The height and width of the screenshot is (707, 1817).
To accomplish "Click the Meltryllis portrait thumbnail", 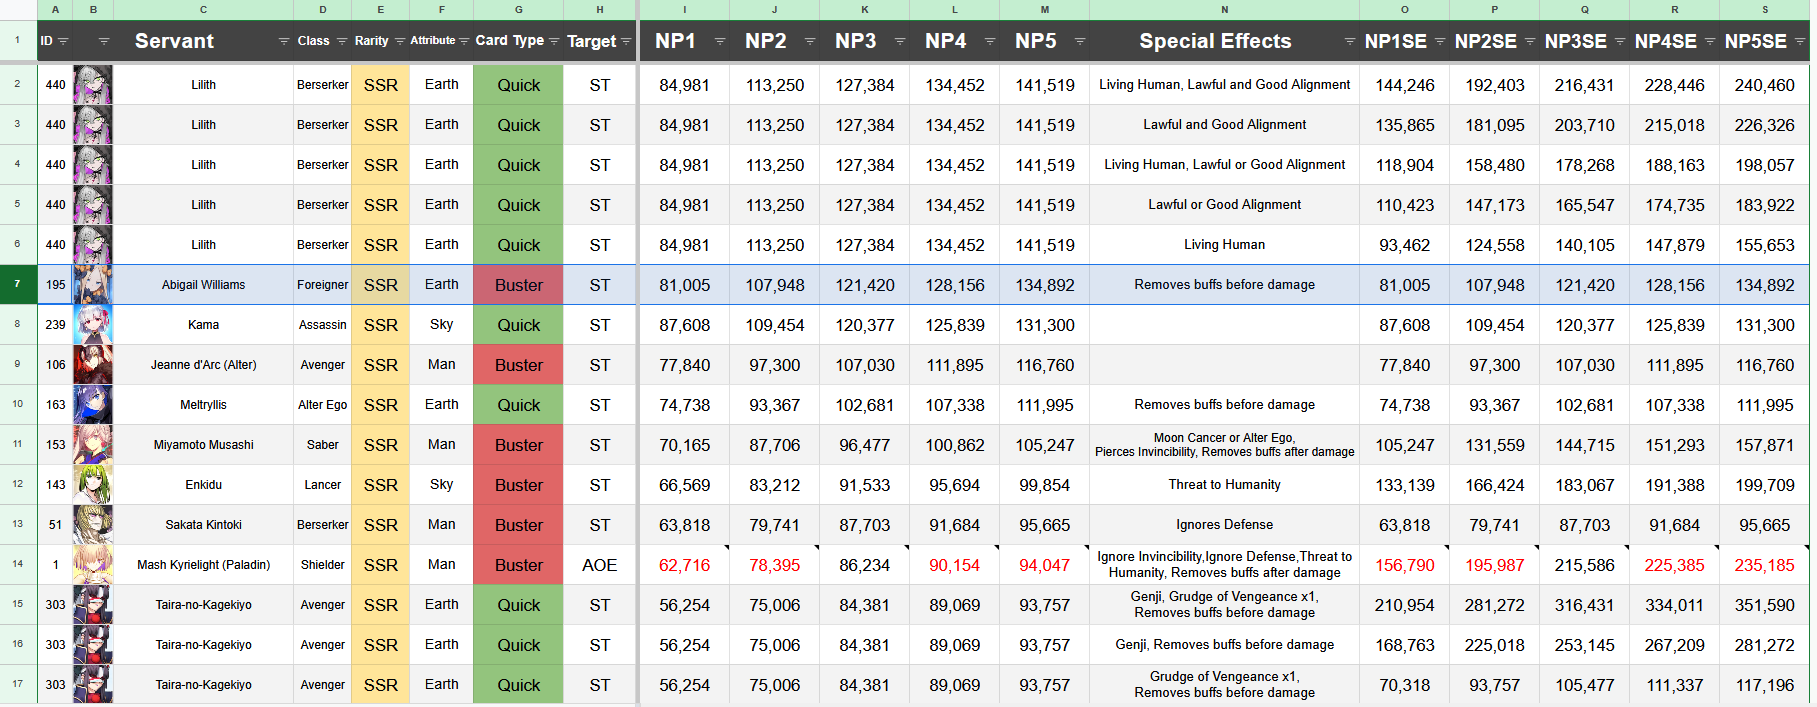I will (93, 405).
